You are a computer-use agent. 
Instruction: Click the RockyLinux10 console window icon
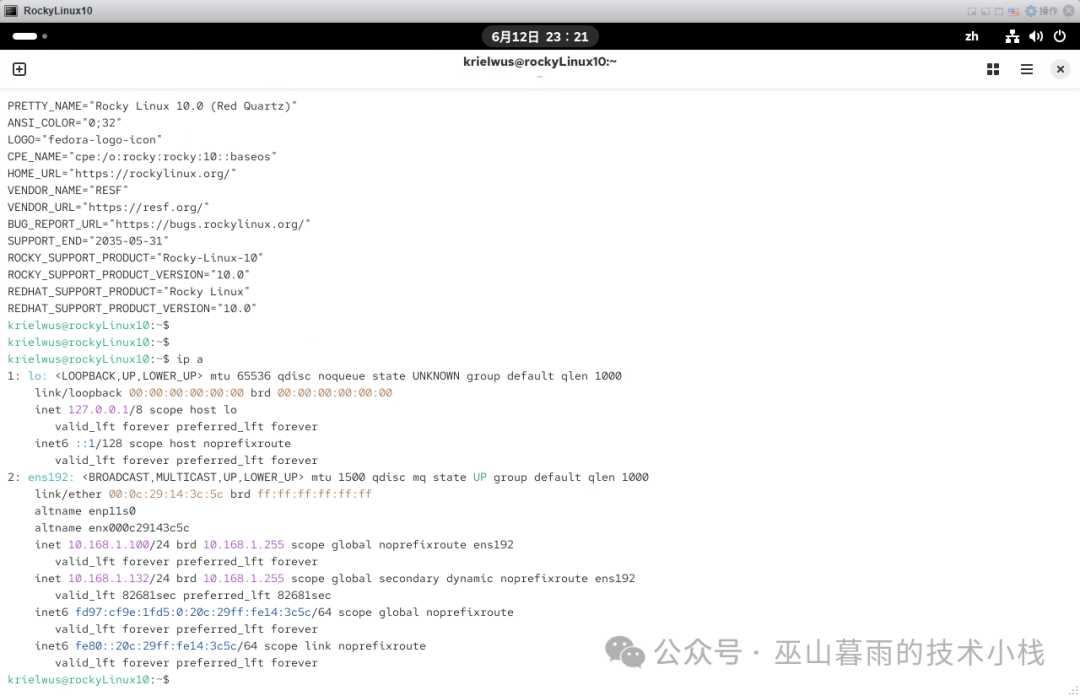tap(11, 11)
